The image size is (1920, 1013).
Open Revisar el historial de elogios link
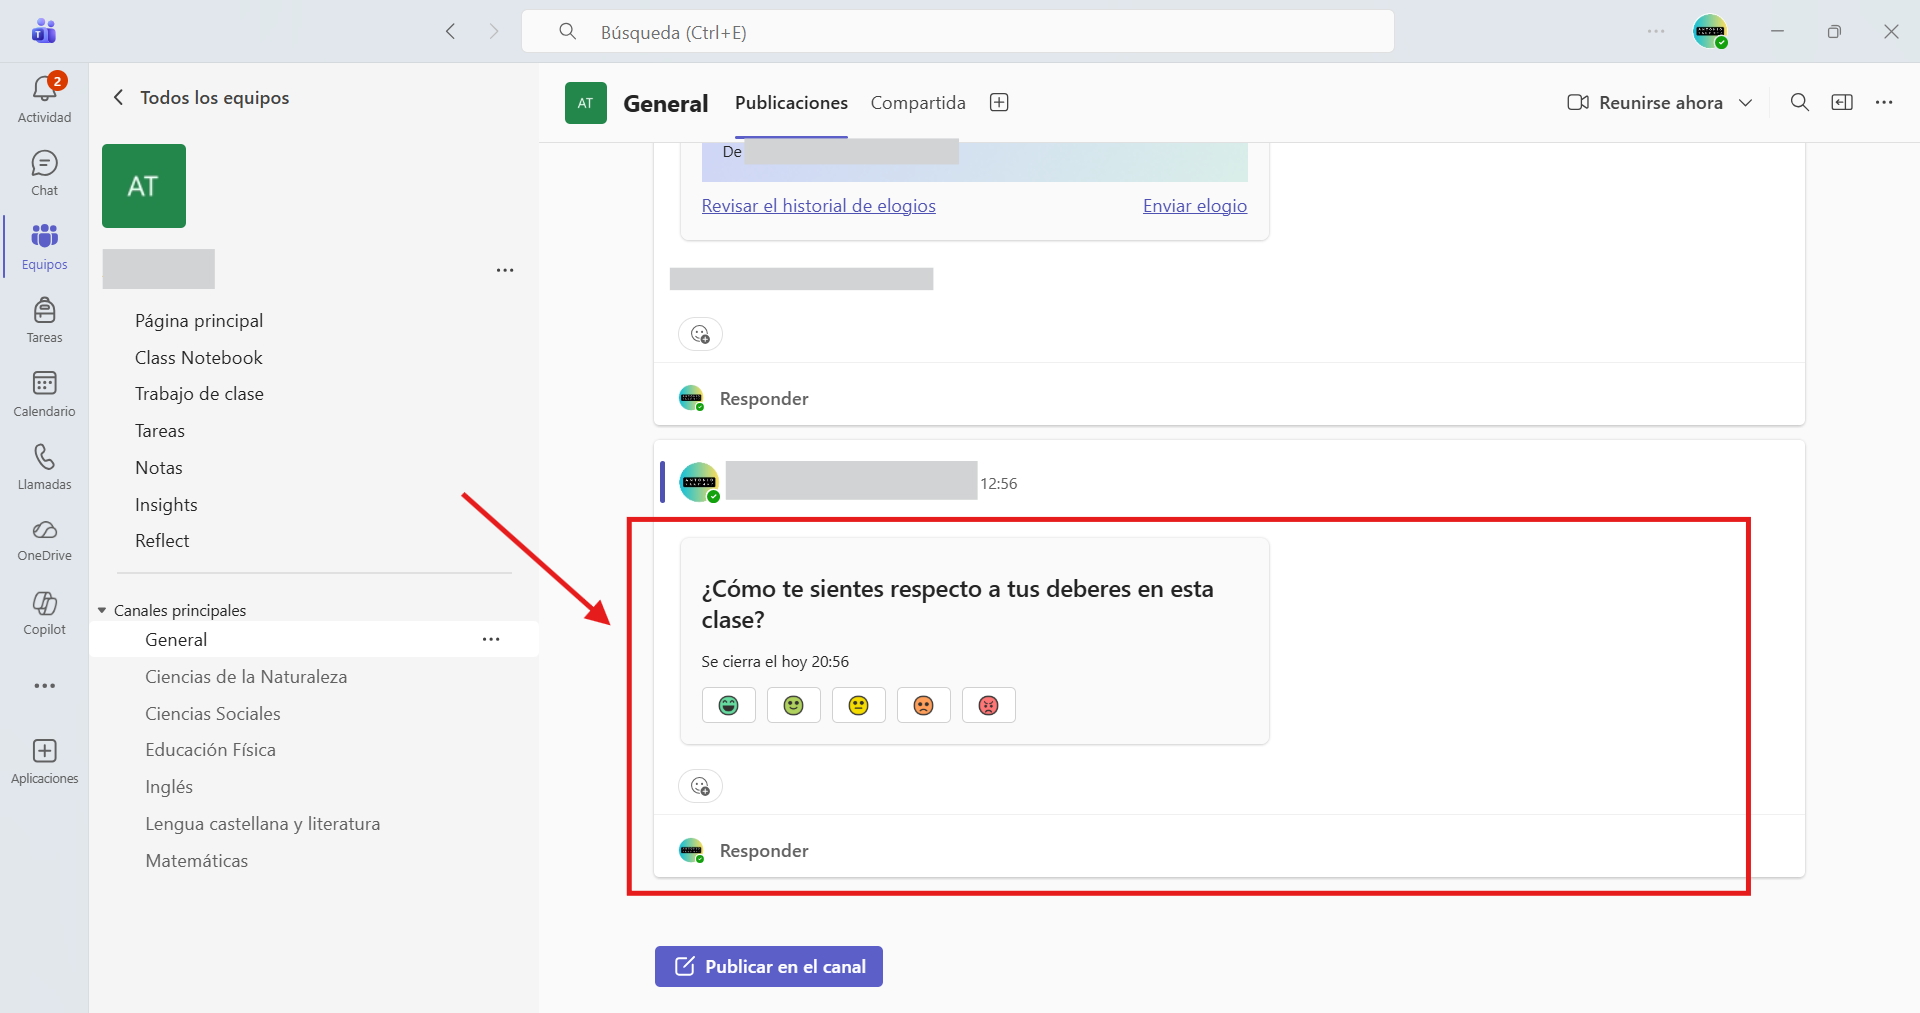818,205
